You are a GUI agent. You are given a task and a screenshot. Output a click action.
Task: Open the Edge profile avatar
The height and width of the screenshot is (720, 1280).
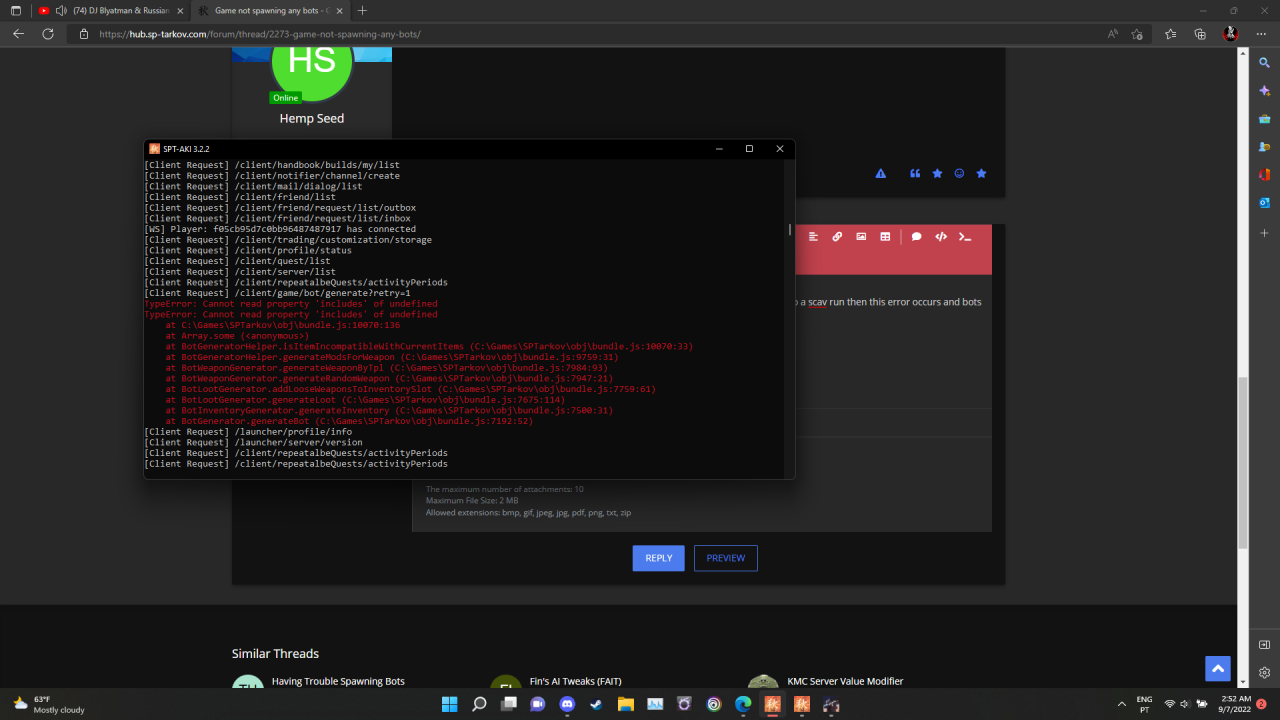[1231, 34]
